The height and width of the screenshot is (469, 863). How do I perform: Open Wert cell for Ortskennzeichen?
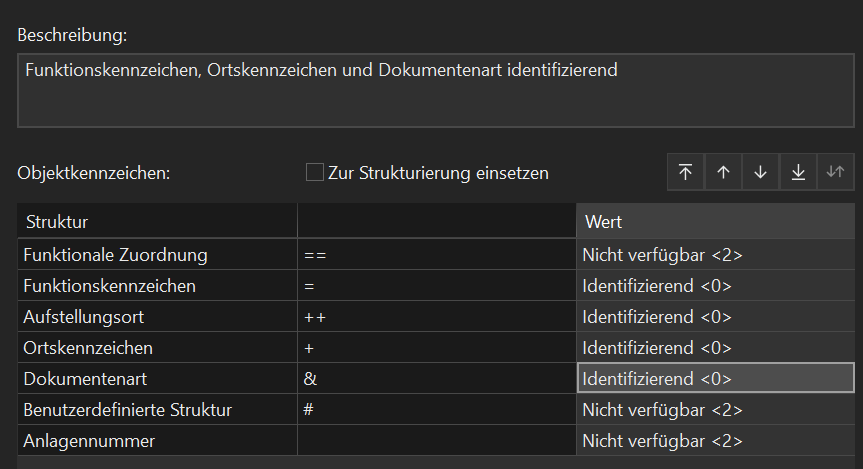715,347
